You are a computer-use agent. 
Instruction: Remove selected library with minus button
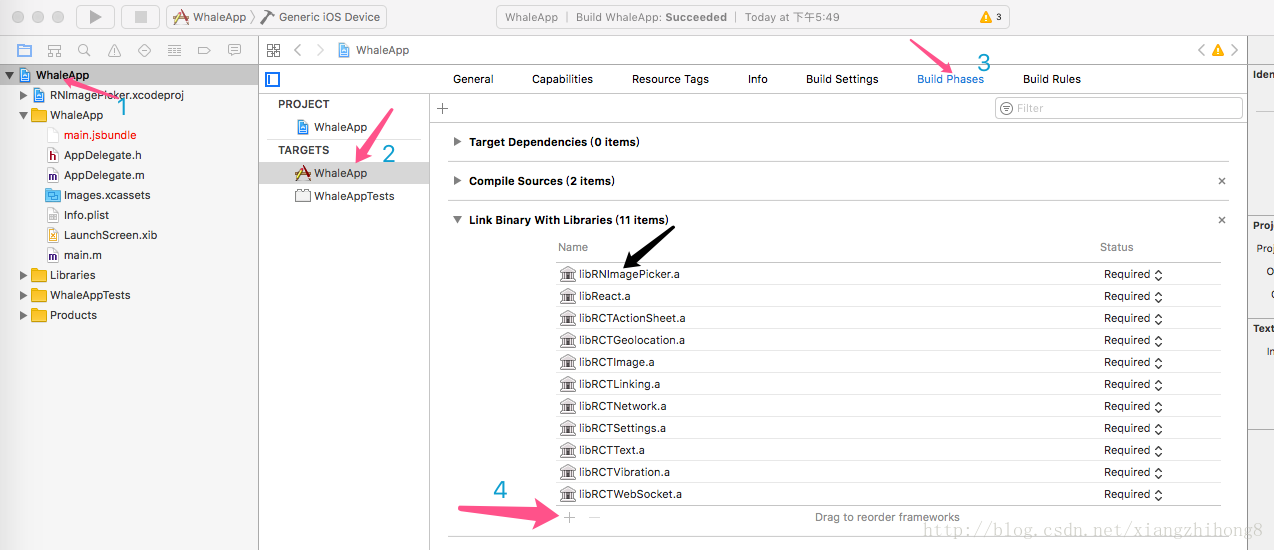[x=594, y=517]
